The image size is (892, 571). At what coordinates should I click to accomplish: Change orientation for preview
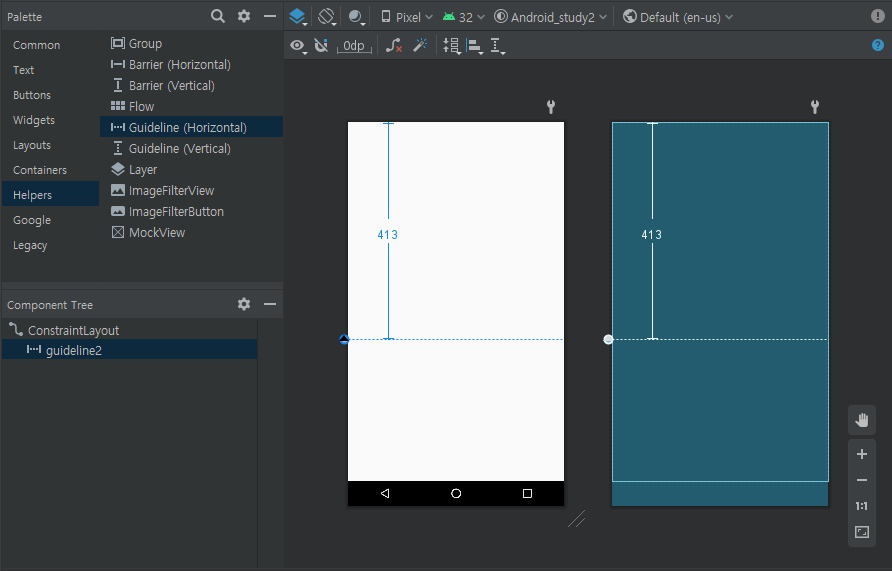click(x=327, y=16)
